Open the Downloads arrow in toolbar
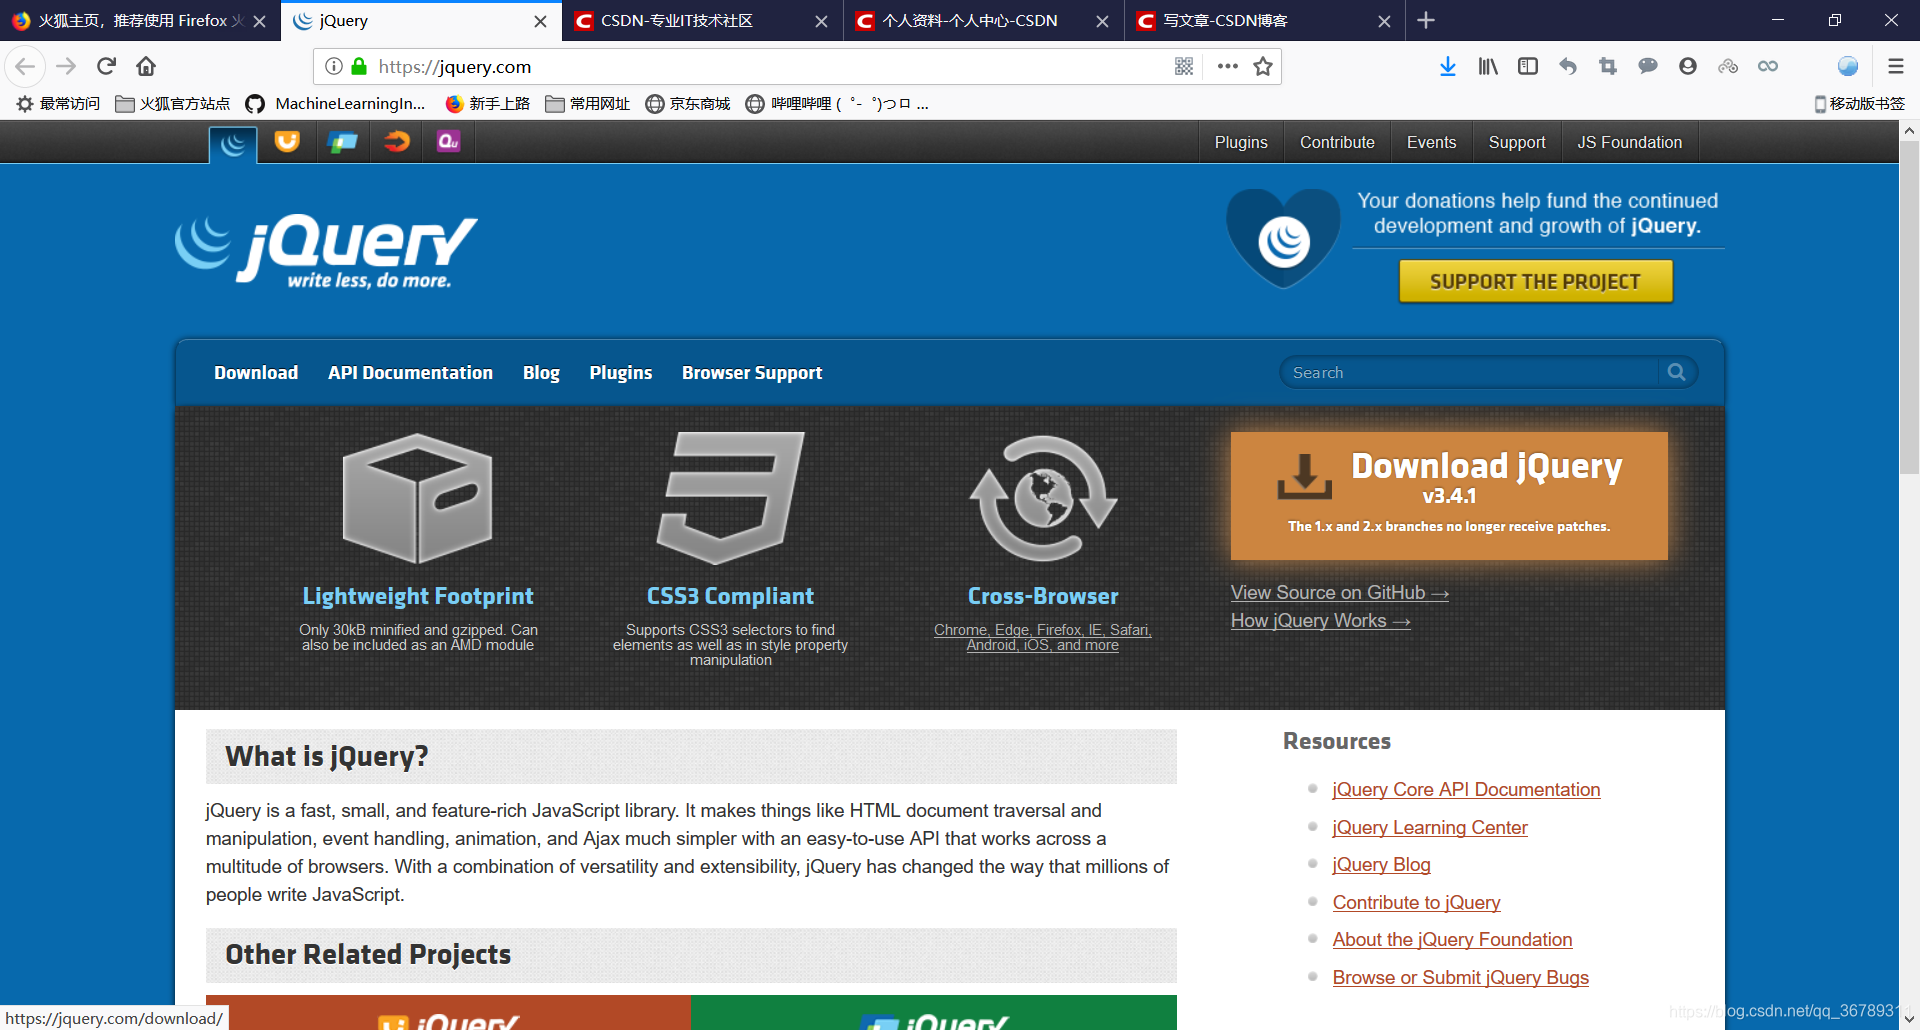This screenshot has width=1920, height=1030. click(x=1447, y=66)
